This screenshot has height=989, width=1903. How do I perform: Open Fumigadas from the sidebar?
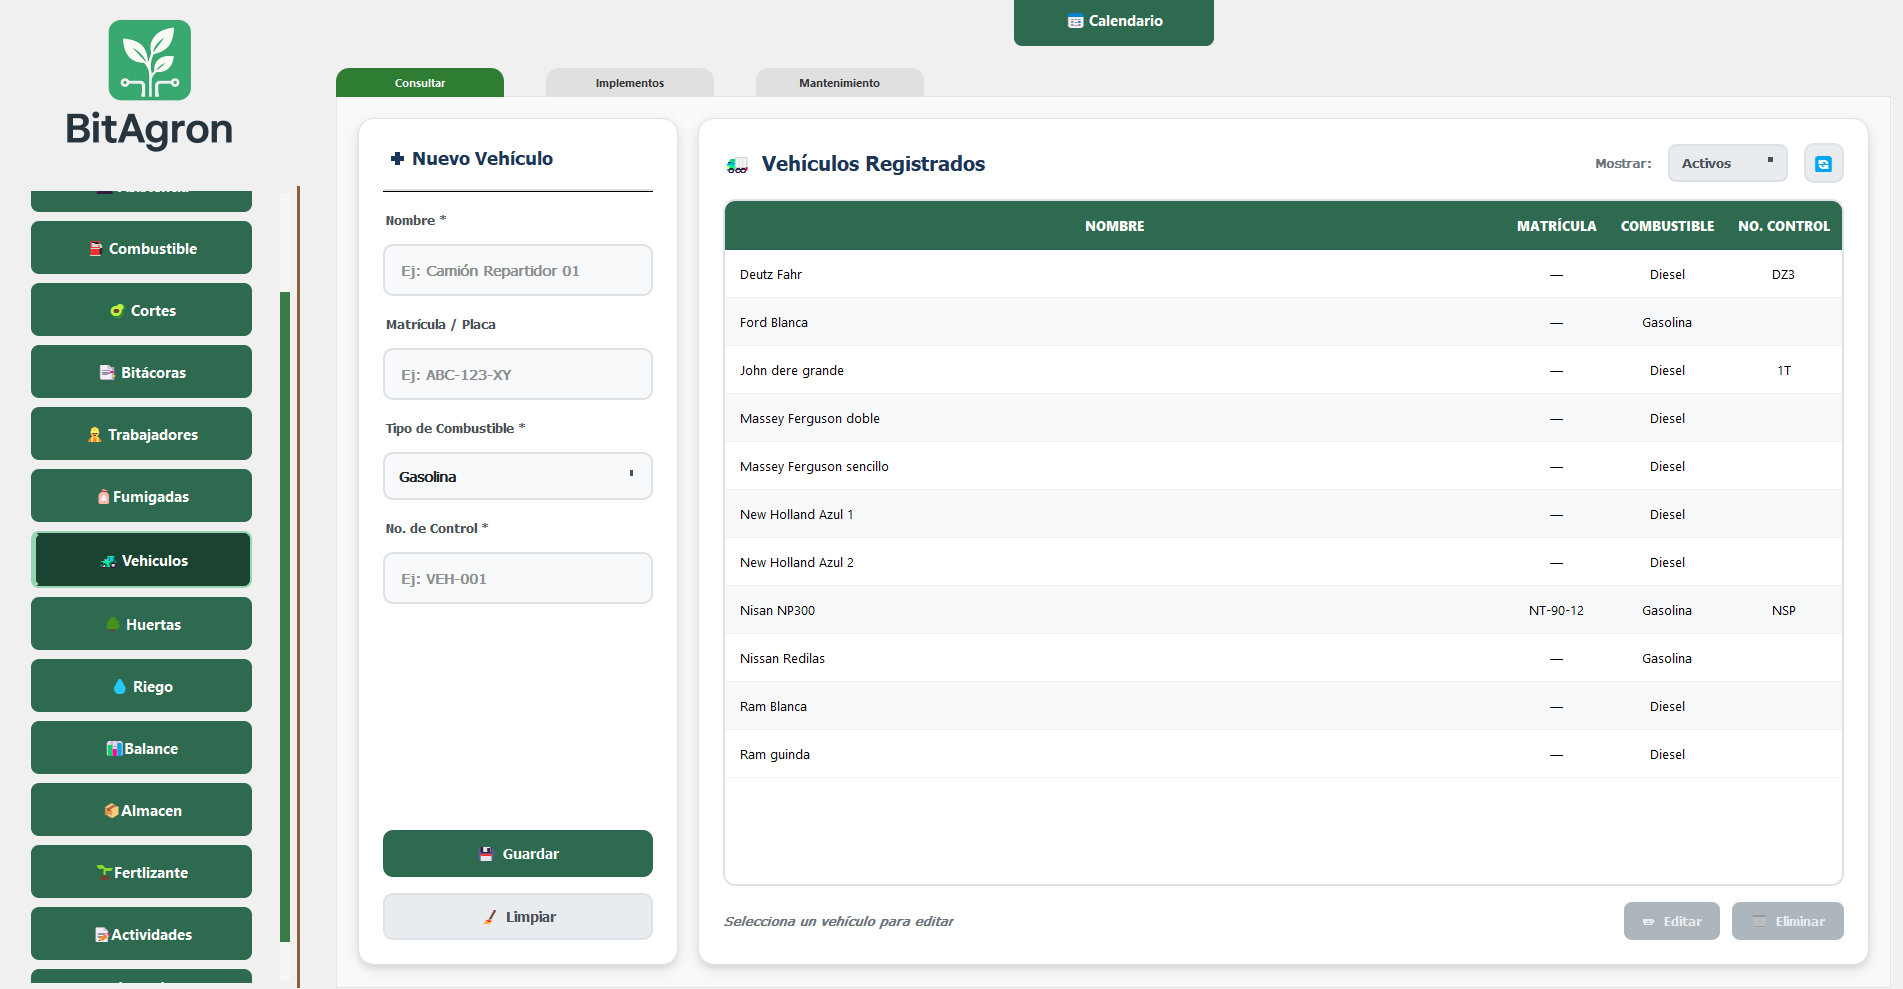pyautogui.click(x=141, y=496)
